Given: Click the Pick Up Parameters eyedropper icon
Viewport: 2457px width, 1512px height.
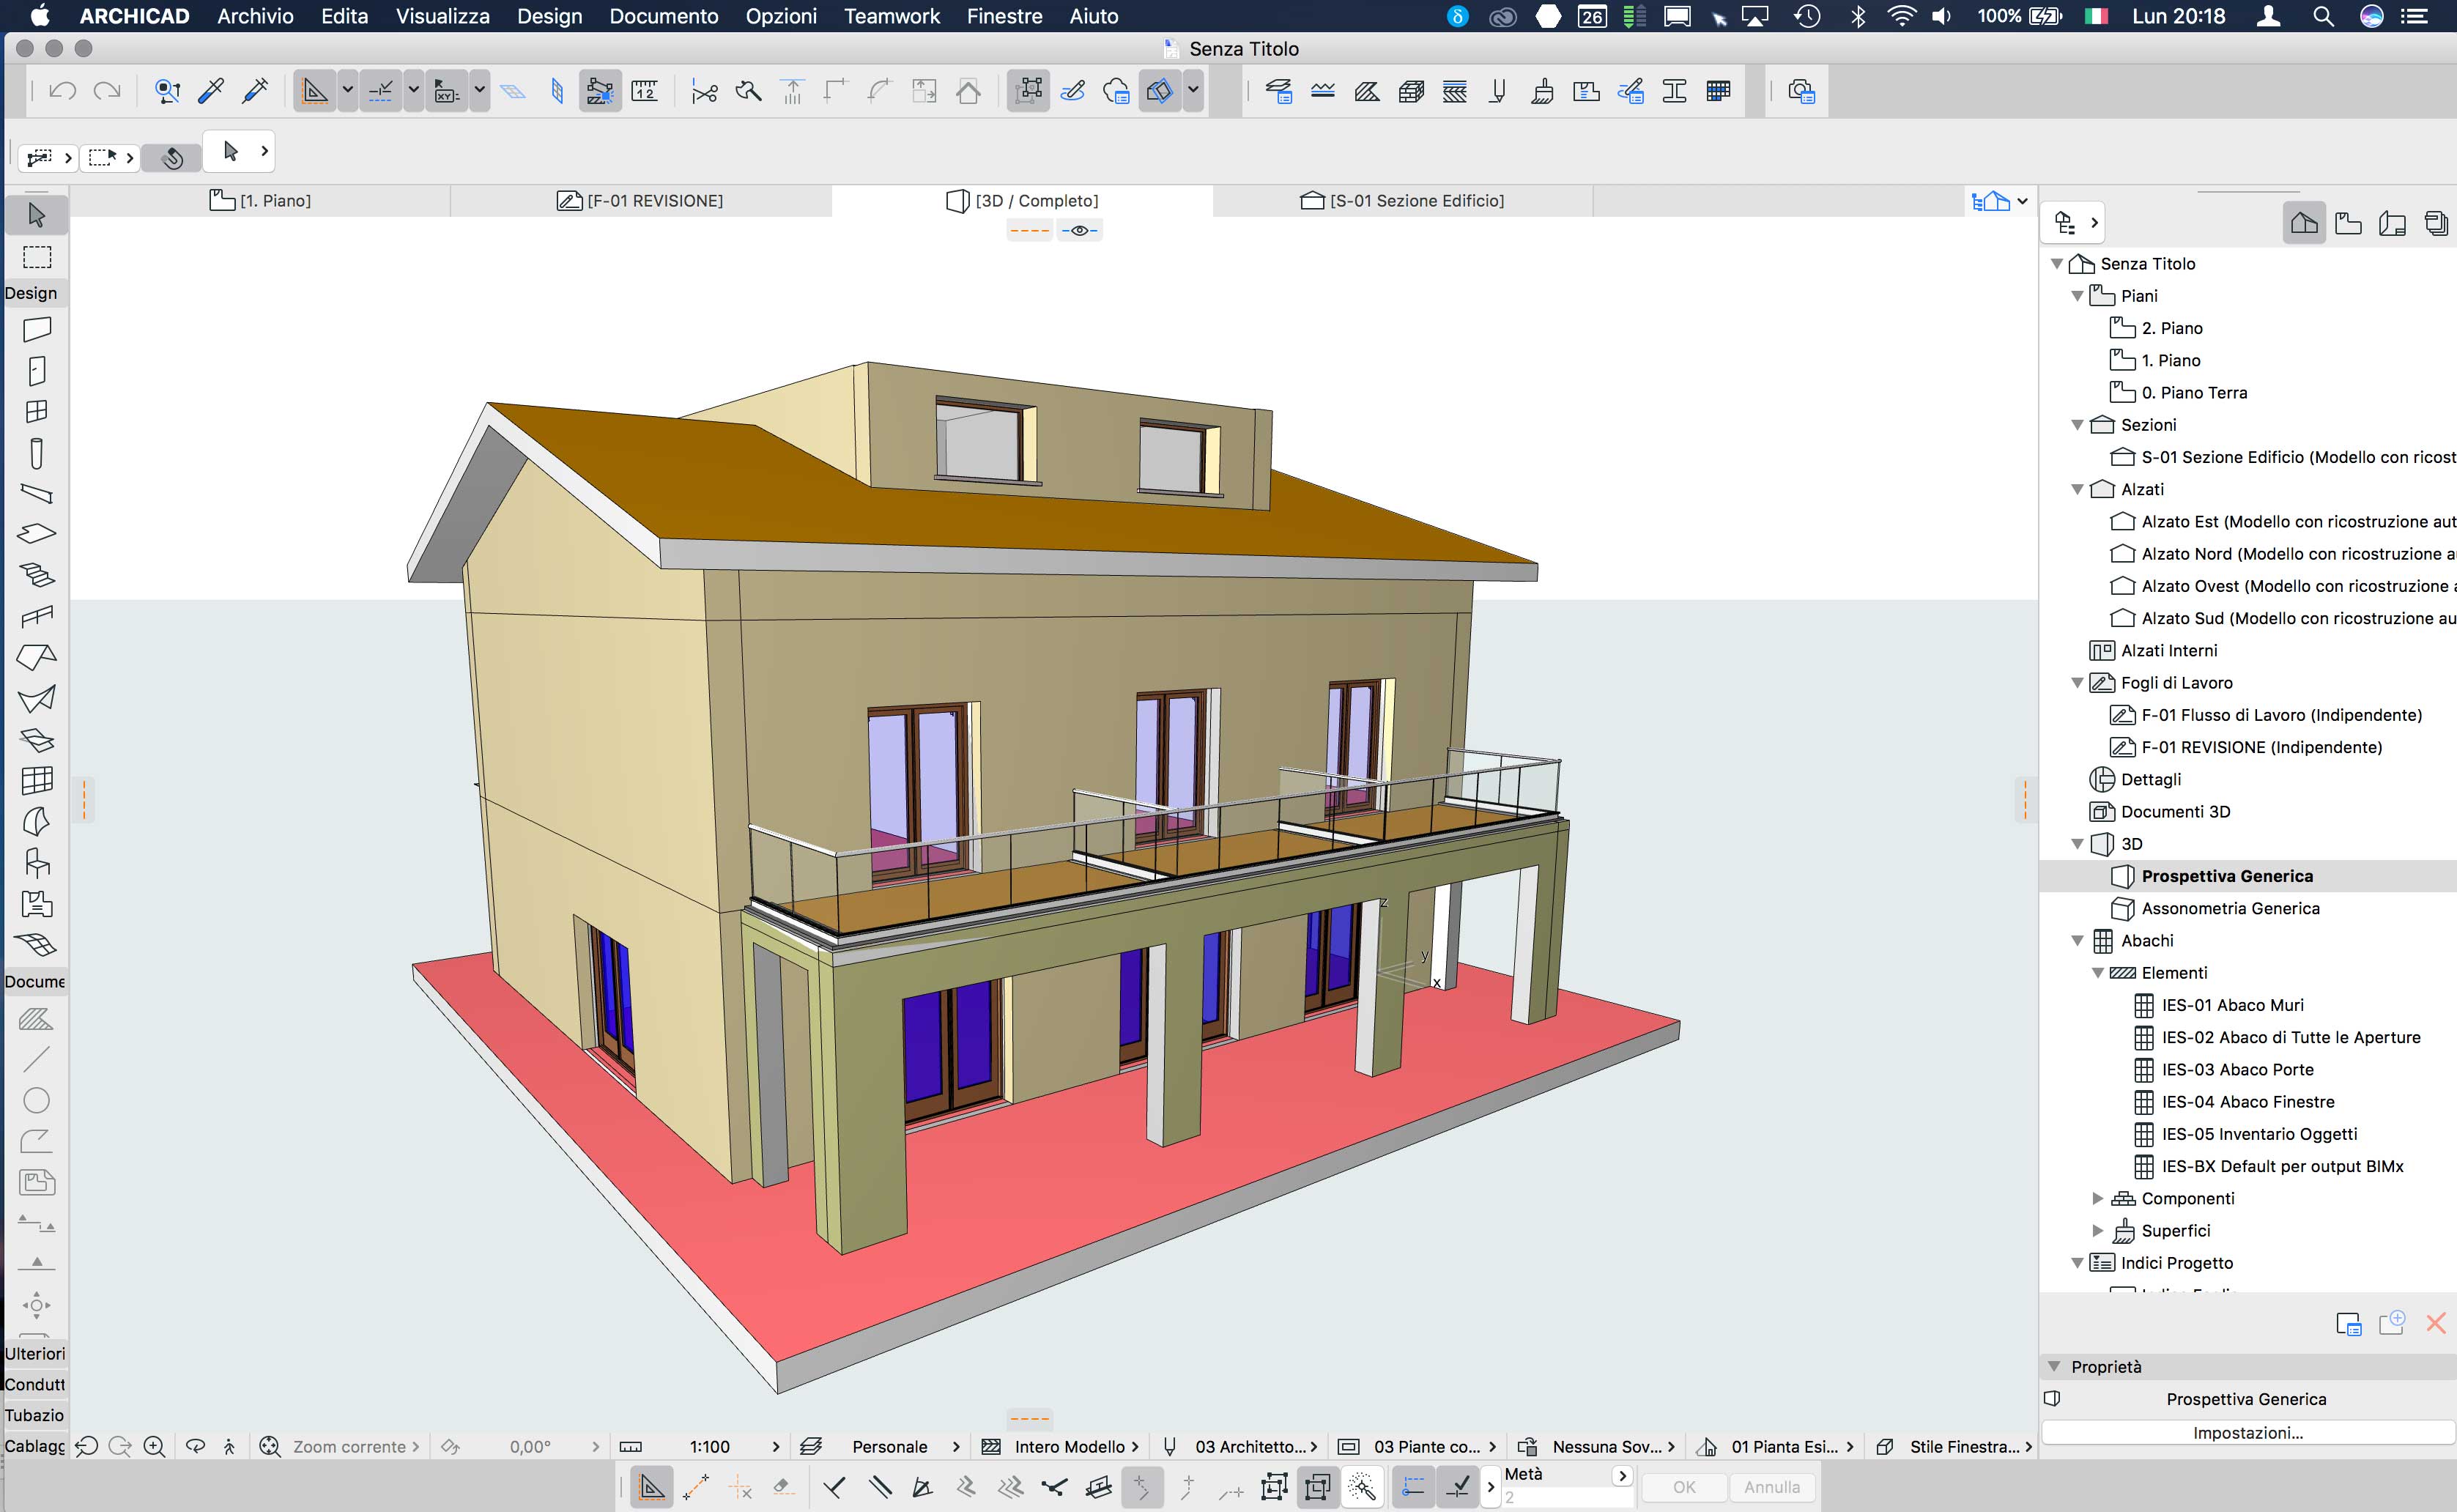Looking at the screenshot, I should point(211,91).
